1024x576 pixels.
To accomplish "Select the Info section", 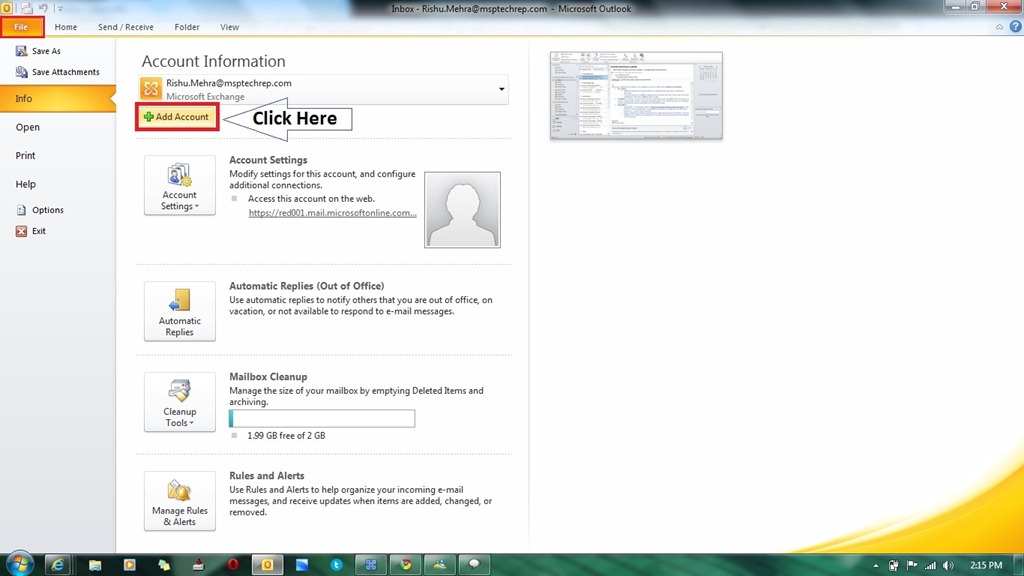I will click(57, 99).
